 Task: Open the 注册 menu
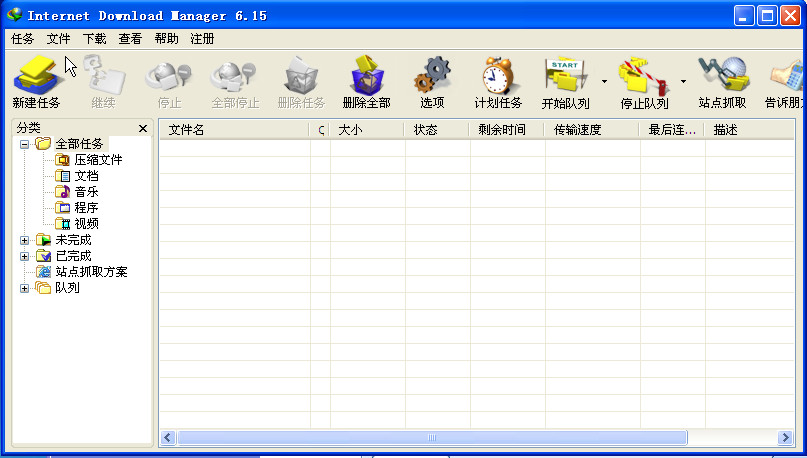[202, 39]
